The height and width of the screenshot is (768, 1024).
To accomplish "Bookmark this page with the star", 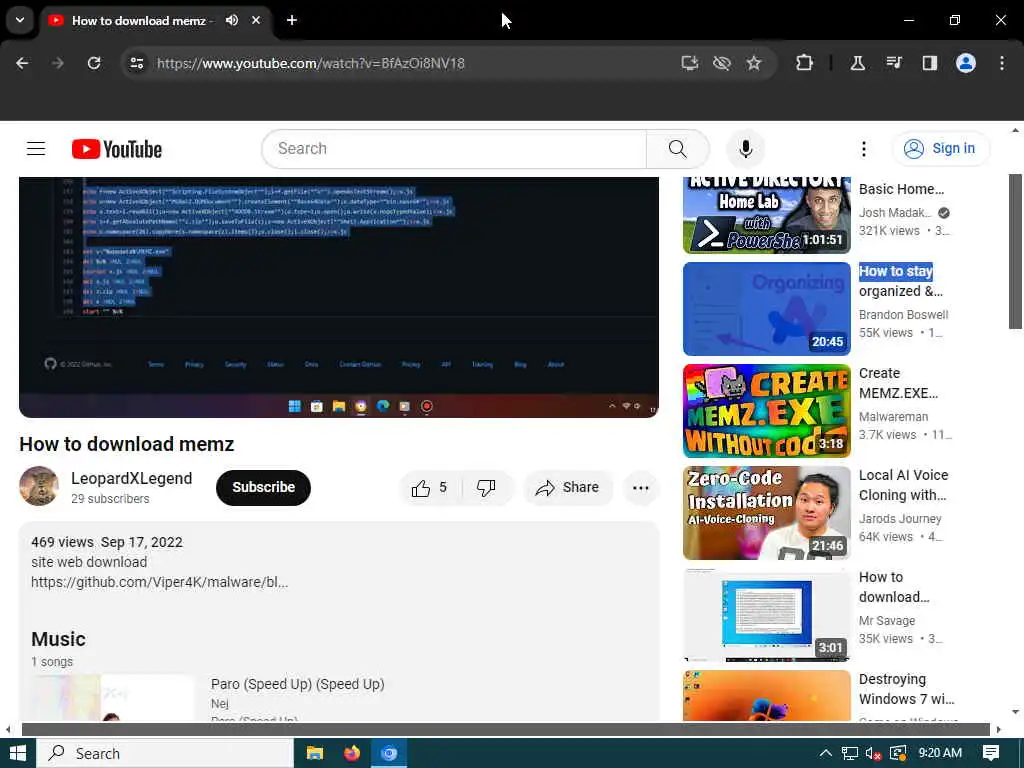I will pyautogui.click(x=754, y=63).
